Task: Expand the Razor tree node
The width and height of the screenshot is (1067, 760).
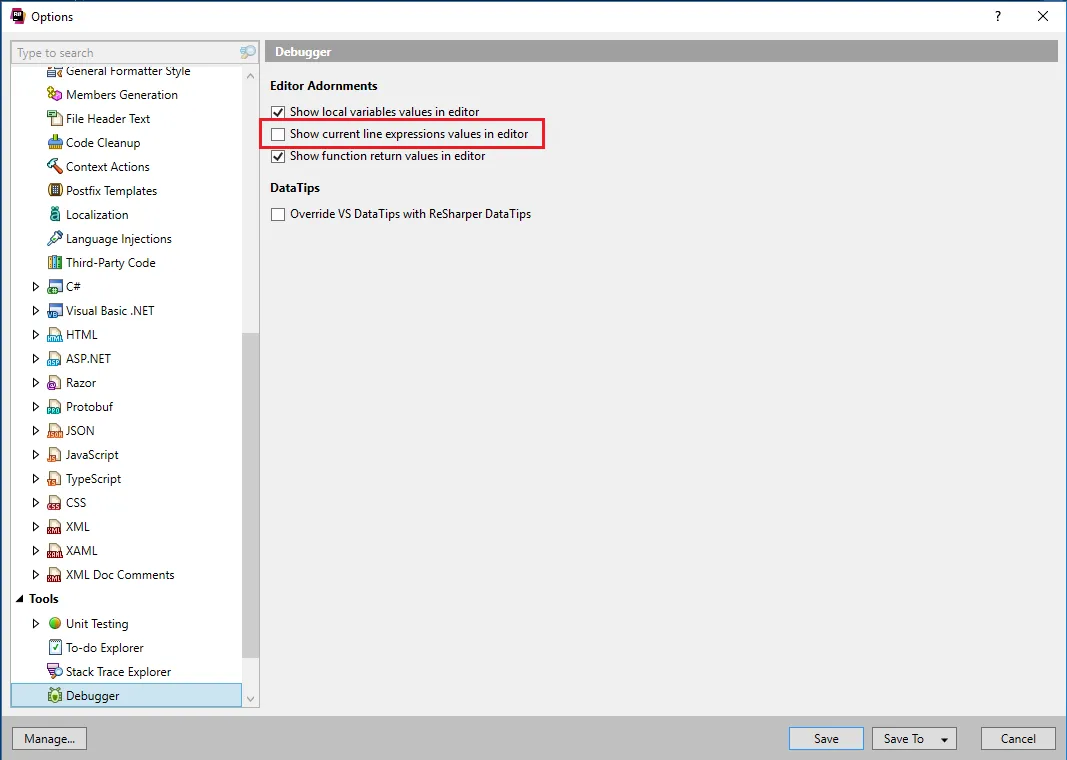Action: (x=35, y=382)
